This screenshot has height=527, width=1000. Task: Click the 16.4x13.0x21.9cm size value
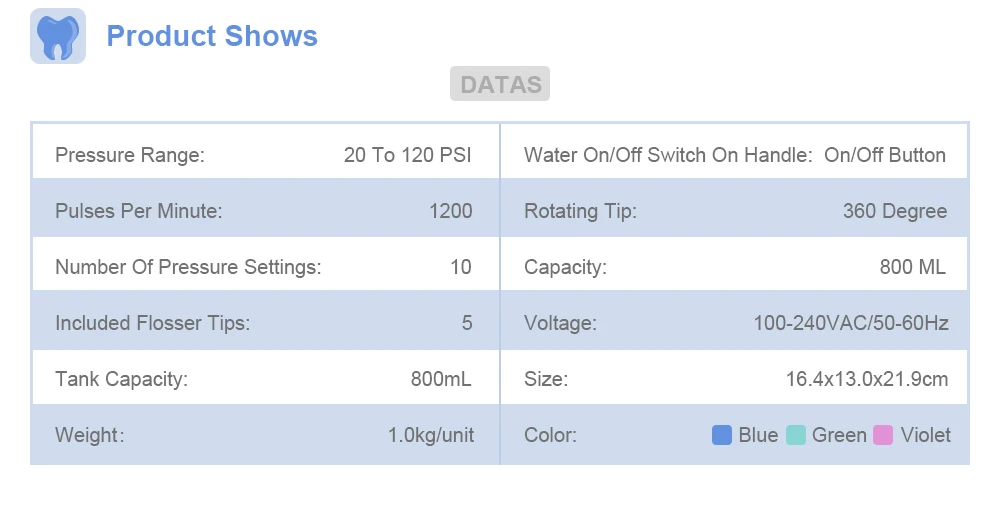click(867, 379)
